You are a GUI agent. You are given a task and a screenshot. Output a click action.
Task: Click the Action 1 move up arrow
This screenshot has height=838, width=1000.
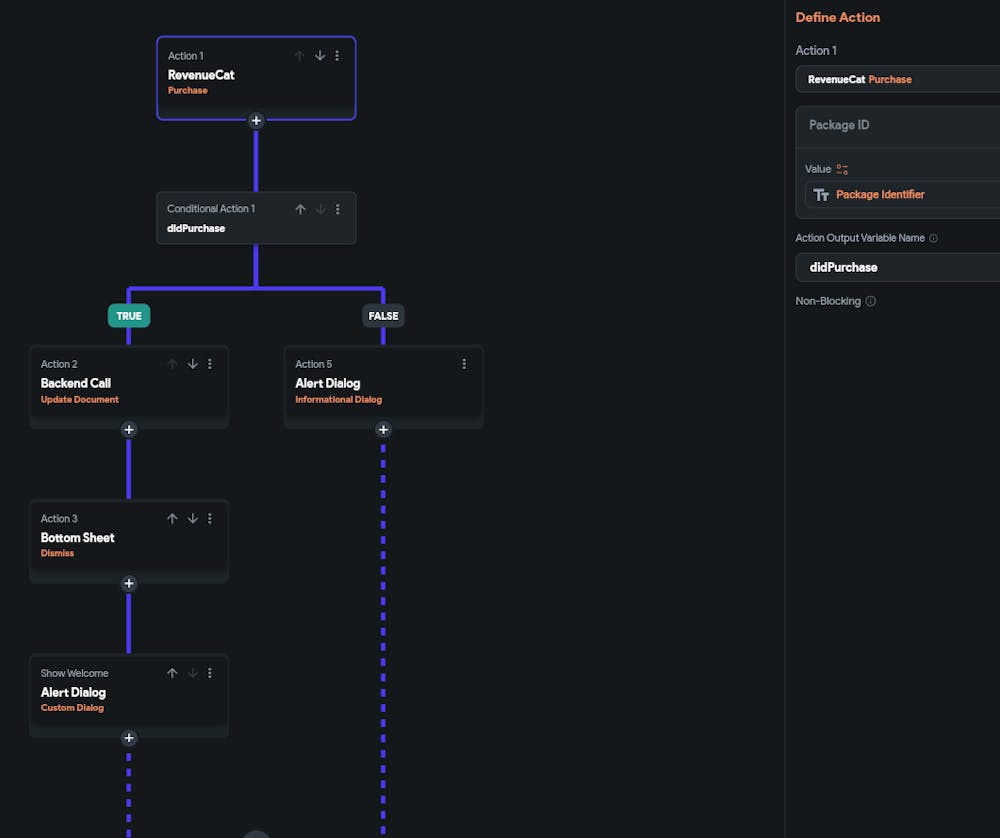pos(299,56)
